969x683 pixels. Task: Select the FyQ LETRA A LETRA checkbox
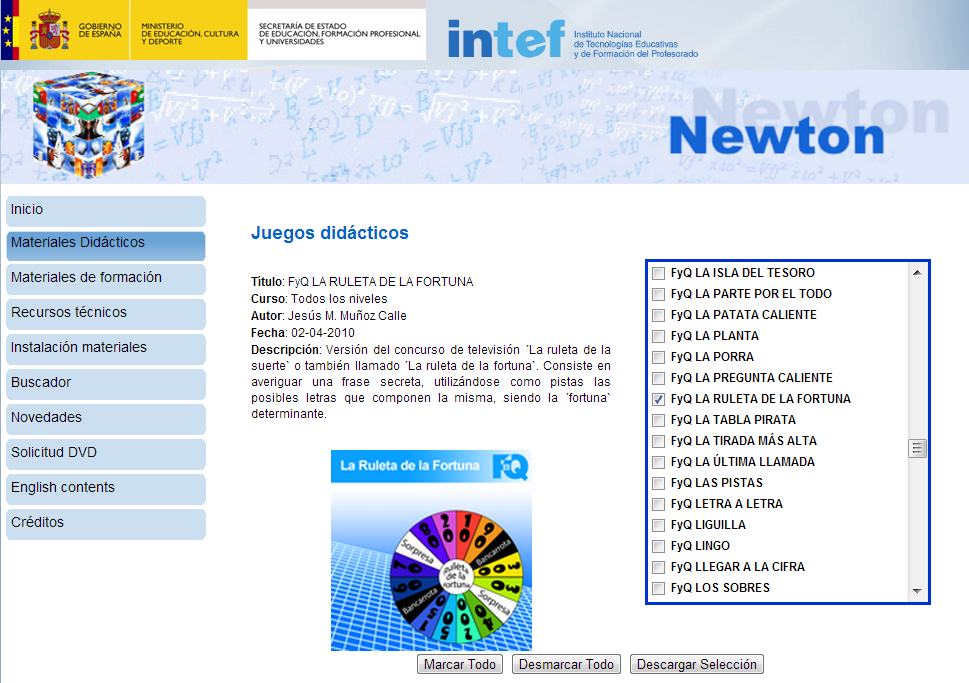(659, 504)
